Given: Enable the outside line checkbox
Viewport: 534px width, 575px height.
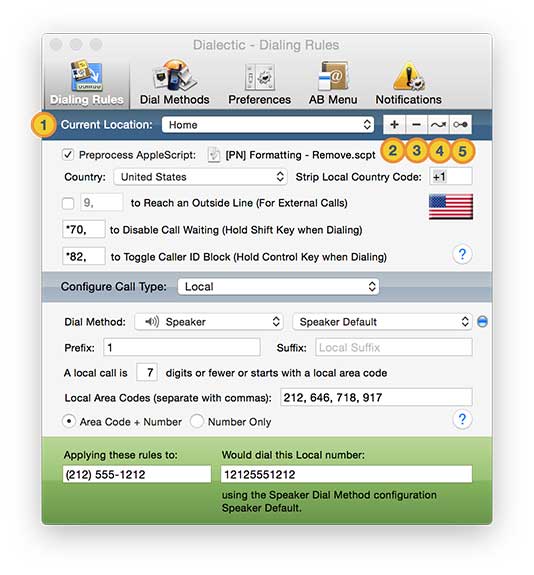Looking at the screenshot, I should pos(68,203).
